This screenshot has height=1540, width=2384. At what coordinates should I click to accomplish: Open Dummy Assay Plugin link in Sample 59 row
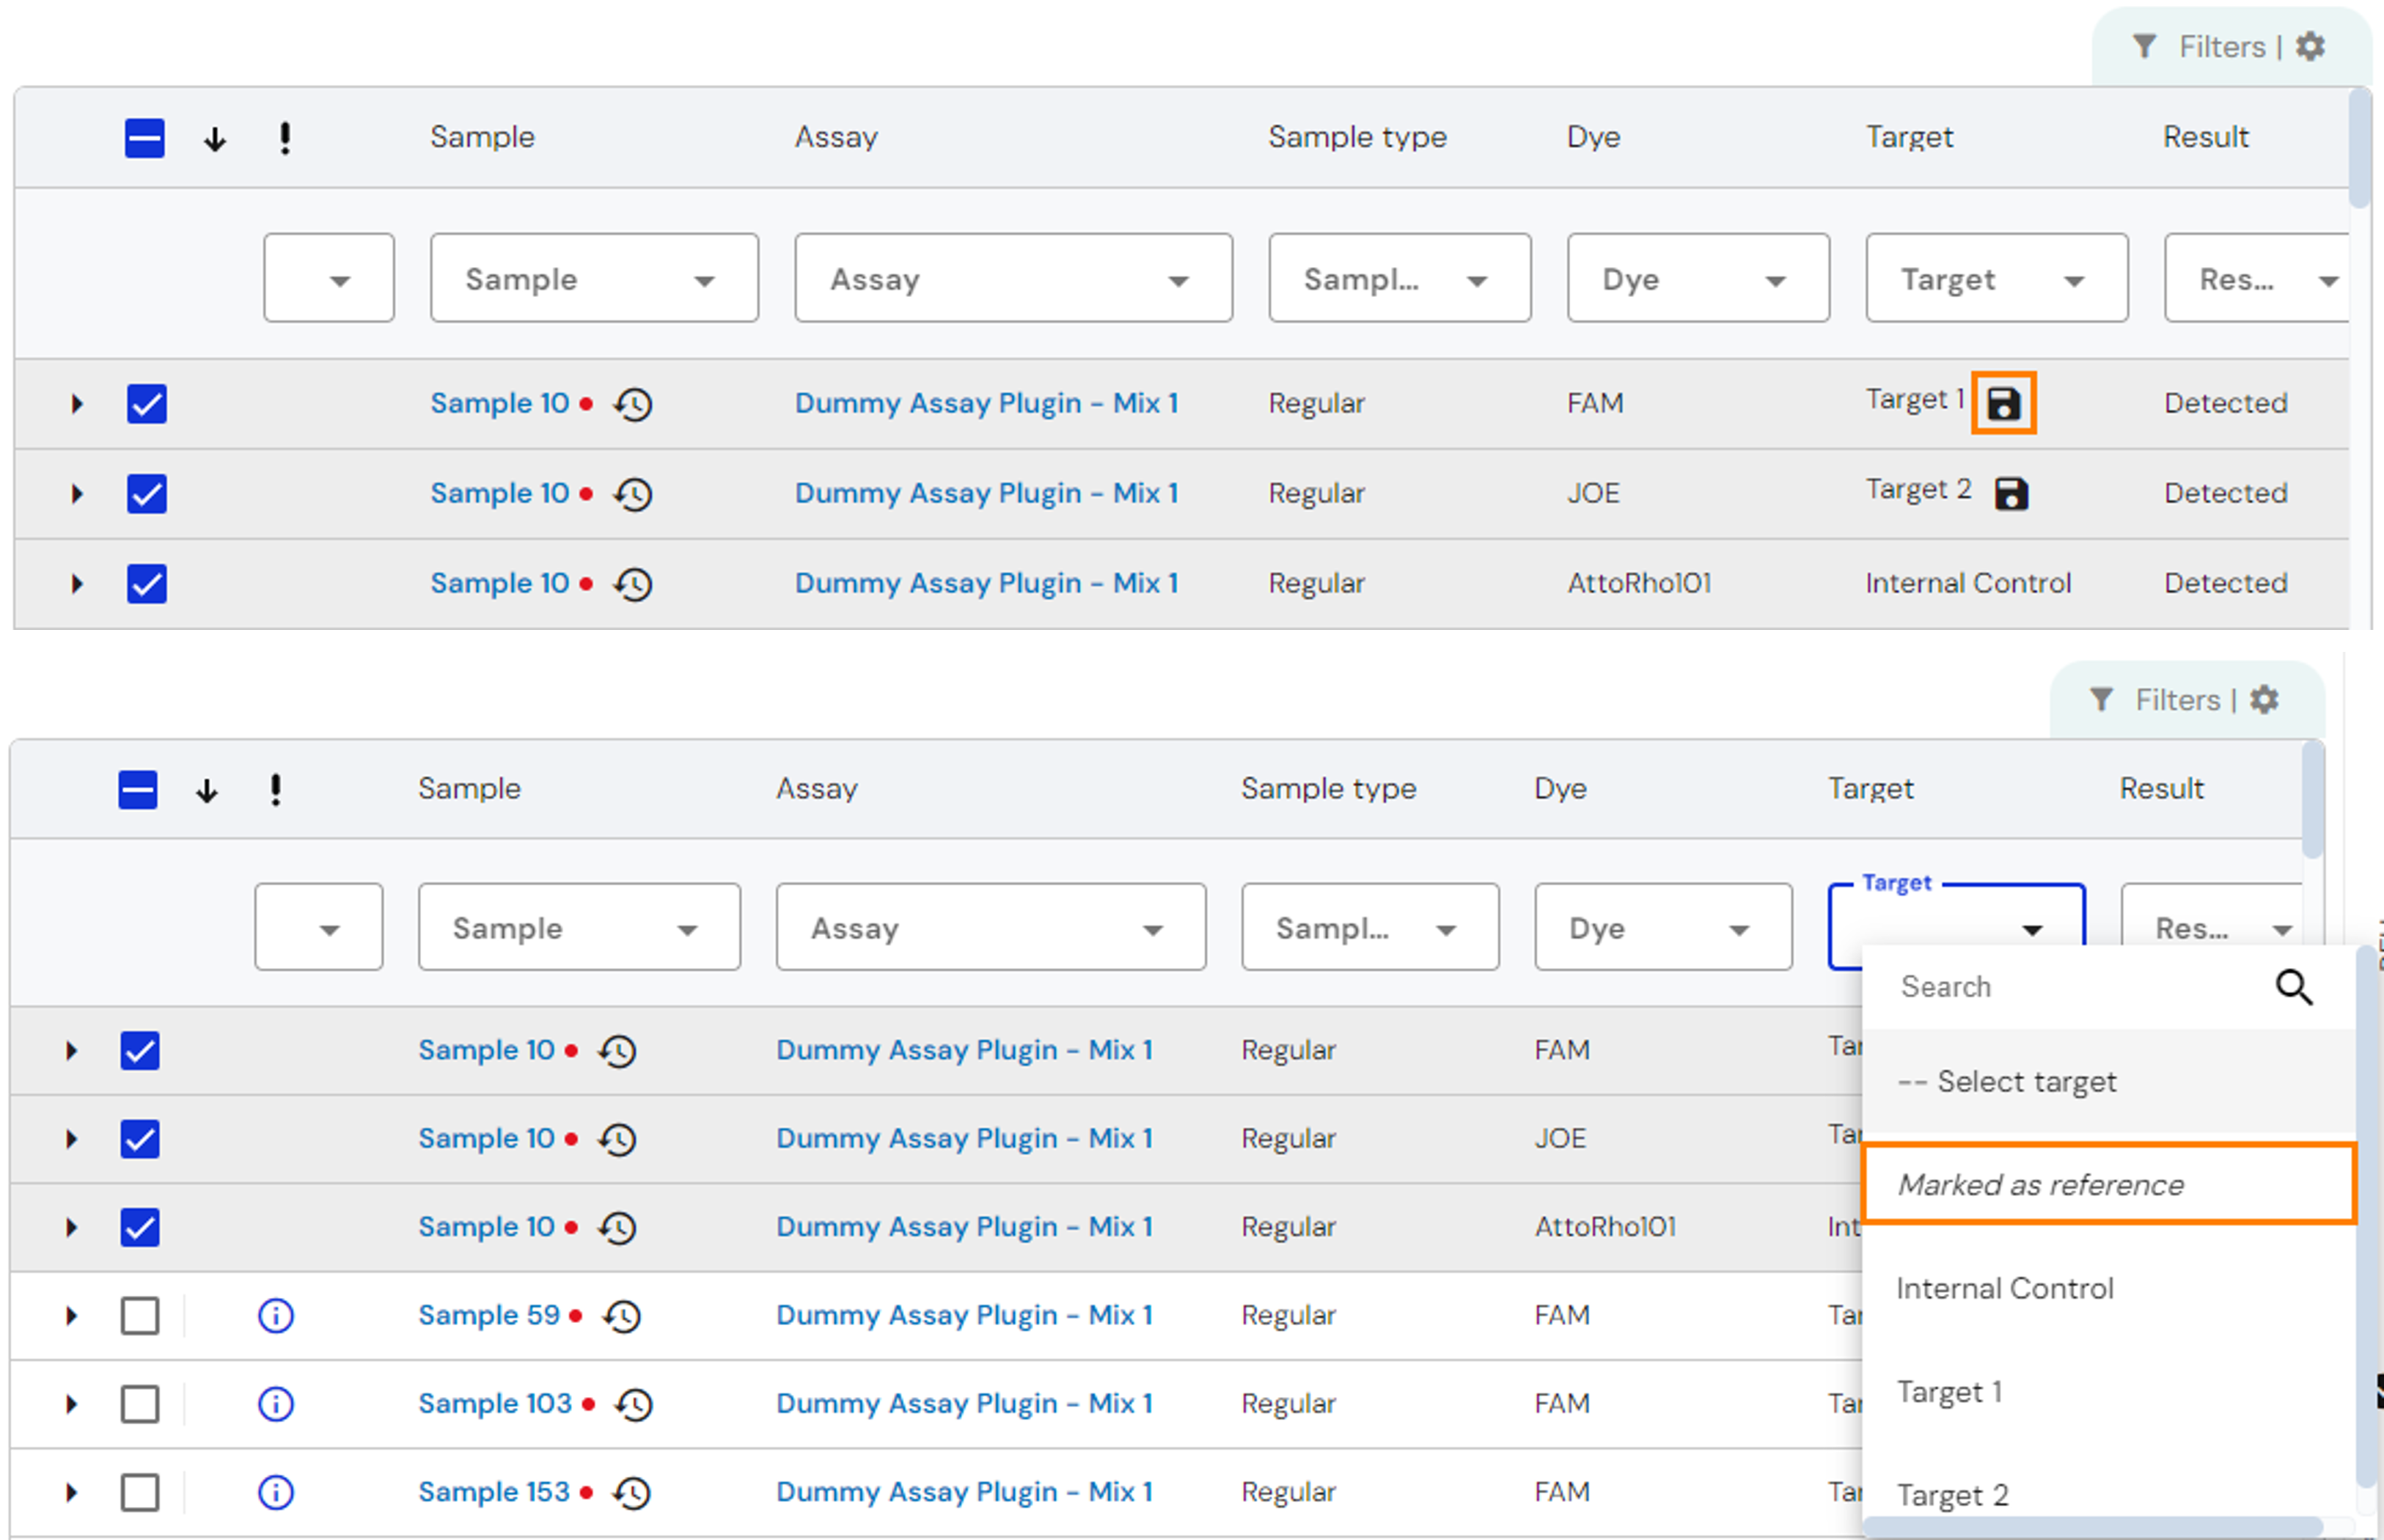coord(964,1316)
